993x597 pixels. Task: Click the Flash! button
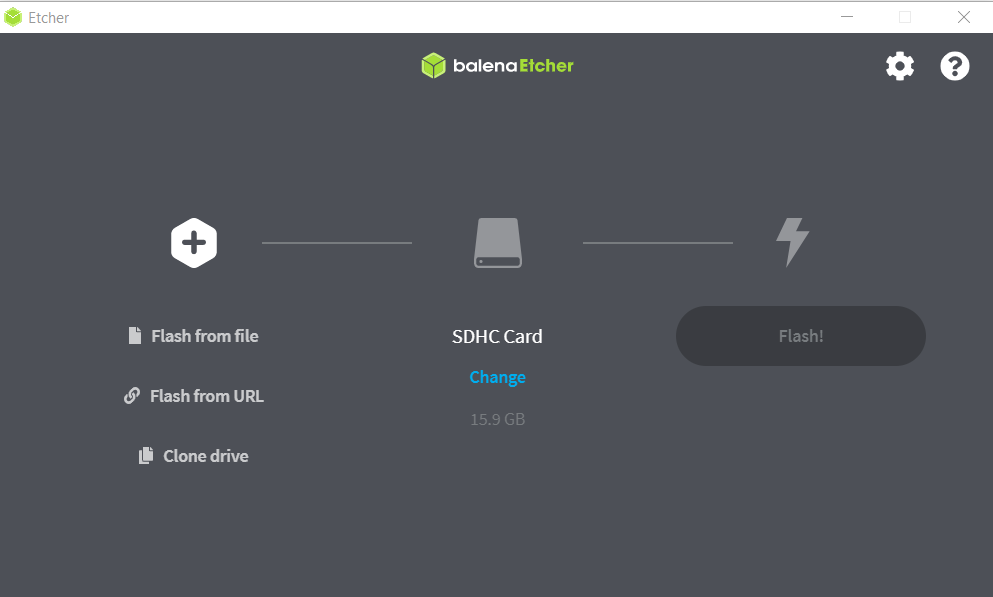point(800,336)
